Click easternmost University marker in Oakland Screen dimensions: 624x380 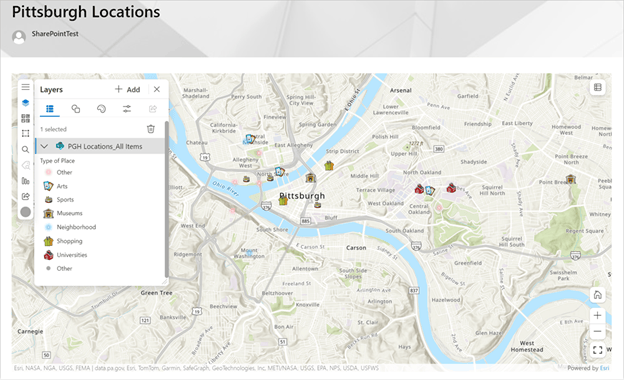pyautogui.click(x=451, y=187)
